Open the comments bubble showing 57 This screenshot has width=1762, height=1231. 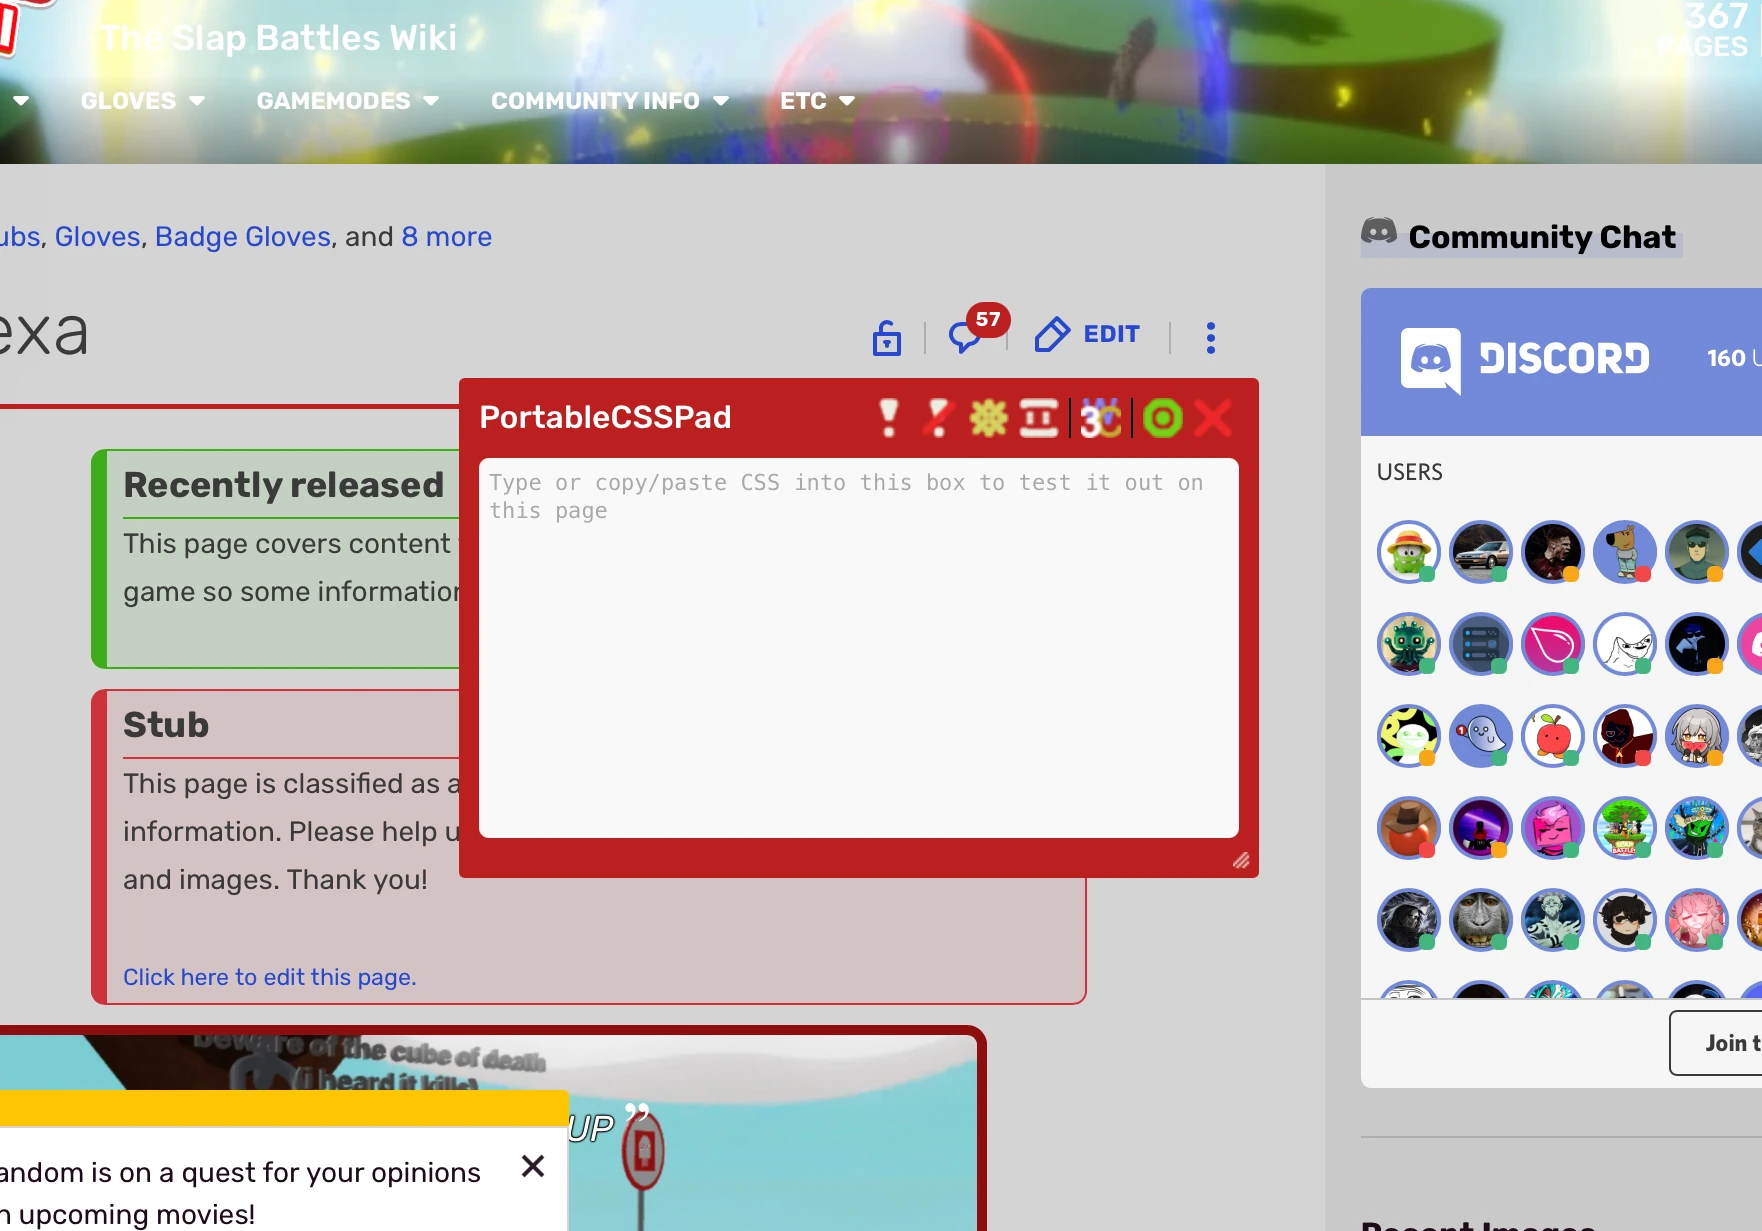[965, 337]
